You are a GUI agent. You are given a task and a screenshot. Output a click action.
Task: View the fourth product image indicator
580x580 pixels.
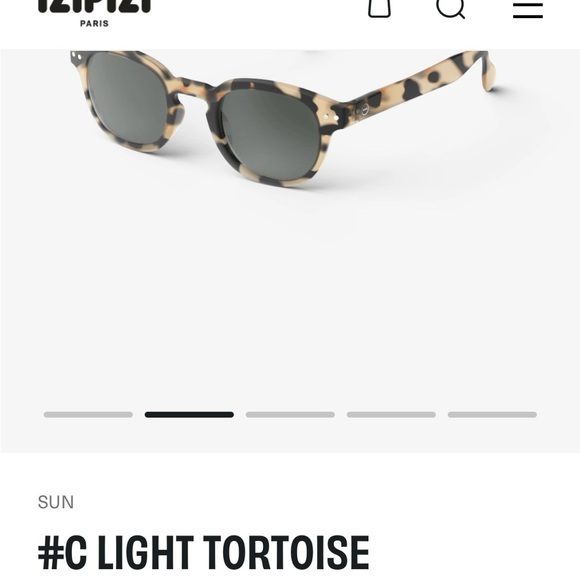tap(391, 415)
